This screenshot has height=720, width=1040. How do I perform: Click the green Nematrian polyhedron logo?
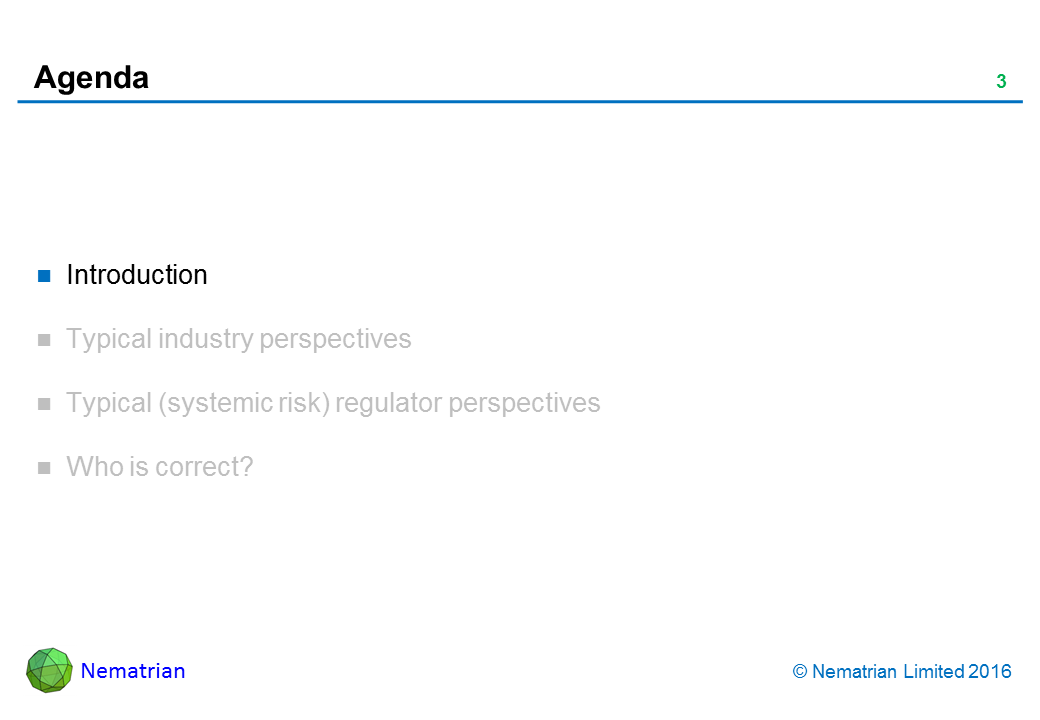[49, 670]
